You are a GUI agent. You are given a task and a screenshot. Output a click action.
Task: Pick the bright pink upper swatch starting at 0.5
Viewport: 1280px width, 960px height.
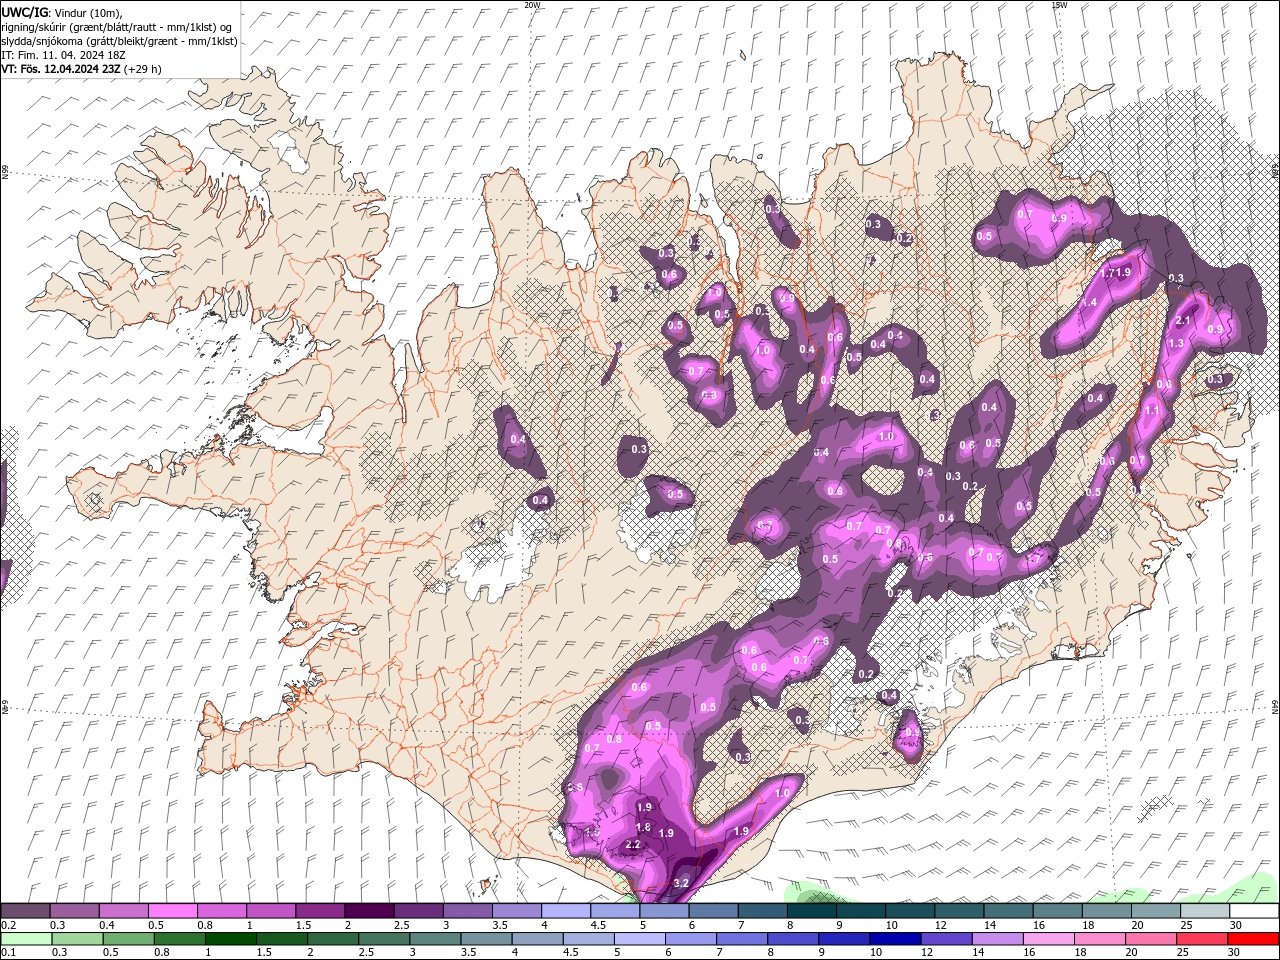pyautogui.click(x=172, y=911)
